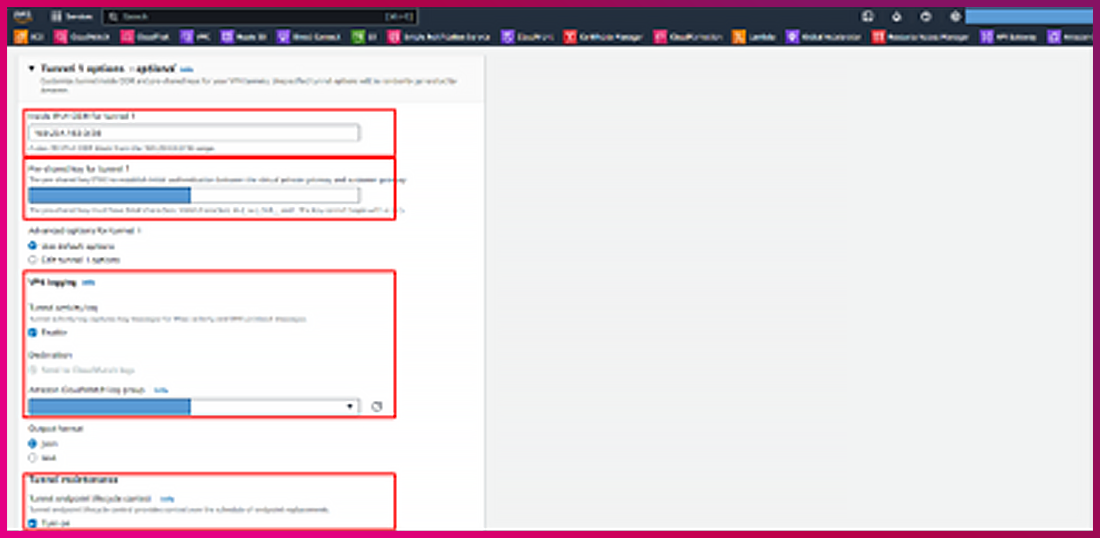
Task: Click the Info link beside VPN logging
Action: [x=88, y=283]
